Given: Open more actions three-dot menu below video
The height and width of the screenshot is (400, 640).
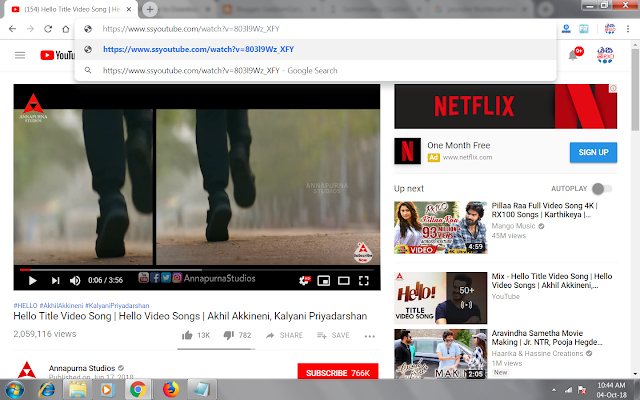Looking at the screenshot, I should [369, 336].
